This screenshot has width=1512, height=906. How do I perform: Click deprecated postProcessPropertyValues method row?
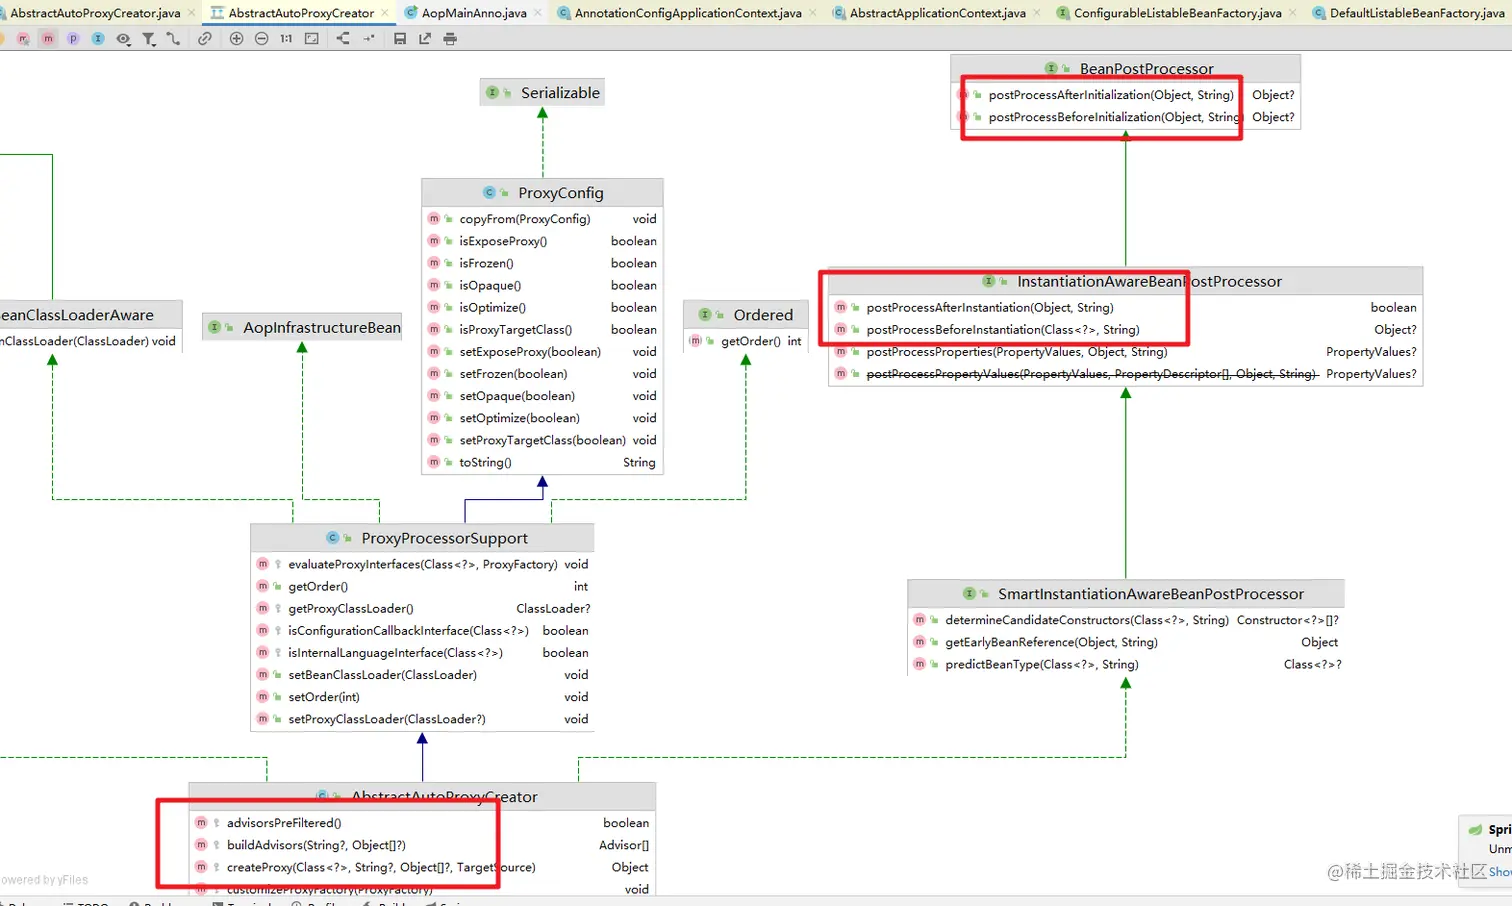pyautogui.click(x=1126, y=374)
